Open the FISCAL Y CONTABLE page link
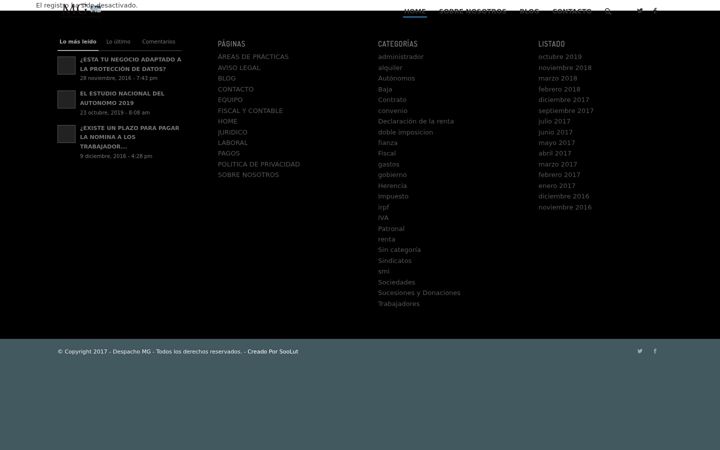Screen dimensions: 720x450 click(250, 111)
